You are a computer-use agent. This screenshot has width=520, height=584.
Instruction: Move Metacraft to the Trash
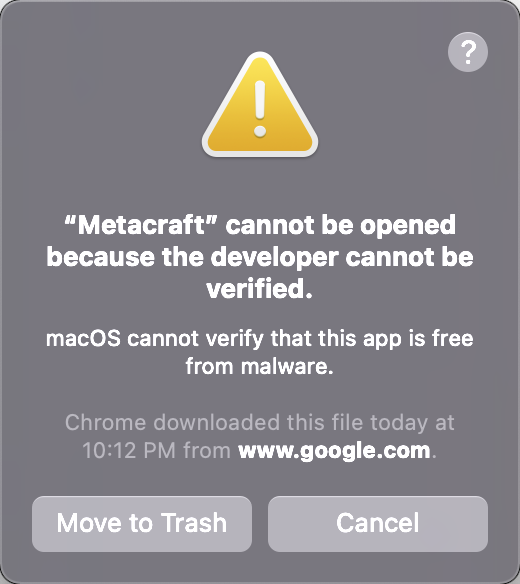tap(142, 524)
